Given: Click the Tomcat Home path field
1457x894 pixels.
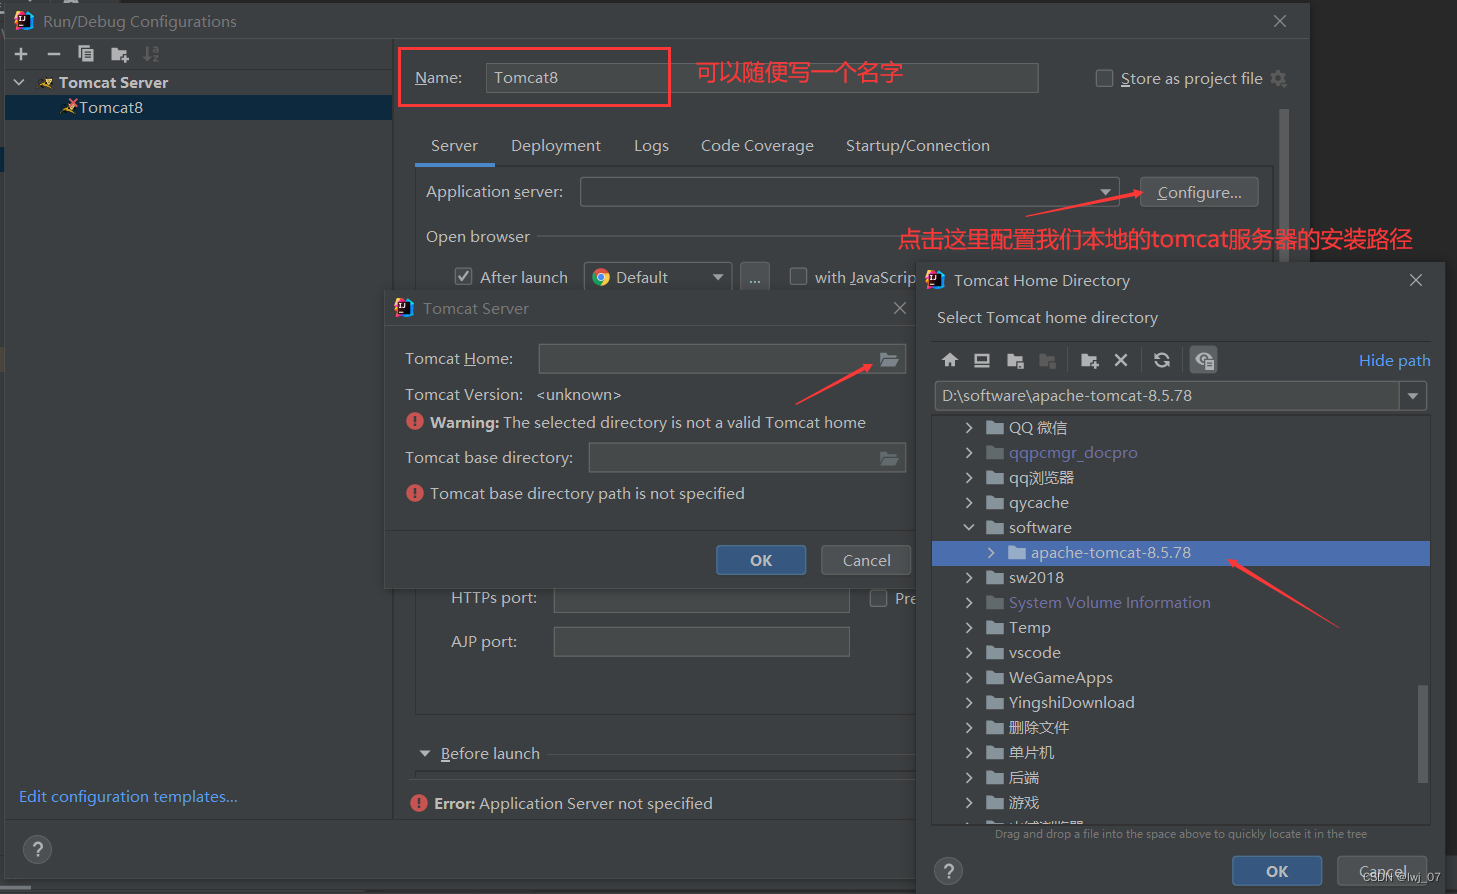Looking at the screenshot, I should (722, 359).
